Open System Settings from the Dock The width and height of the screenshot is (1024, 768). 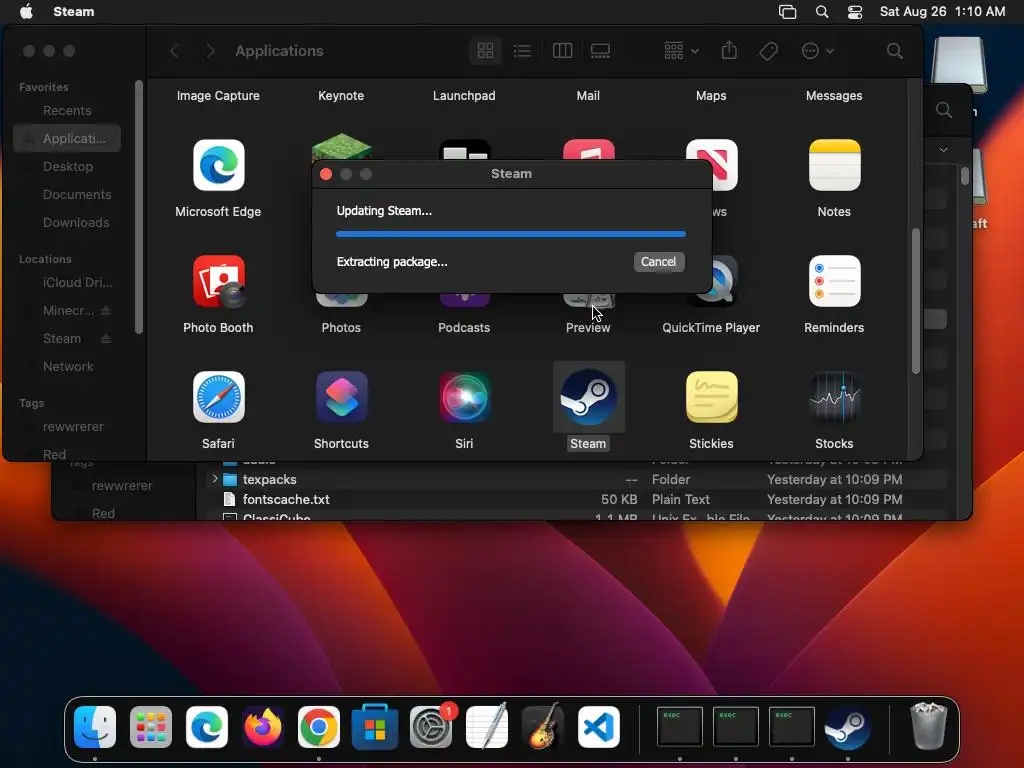[431, 727]
